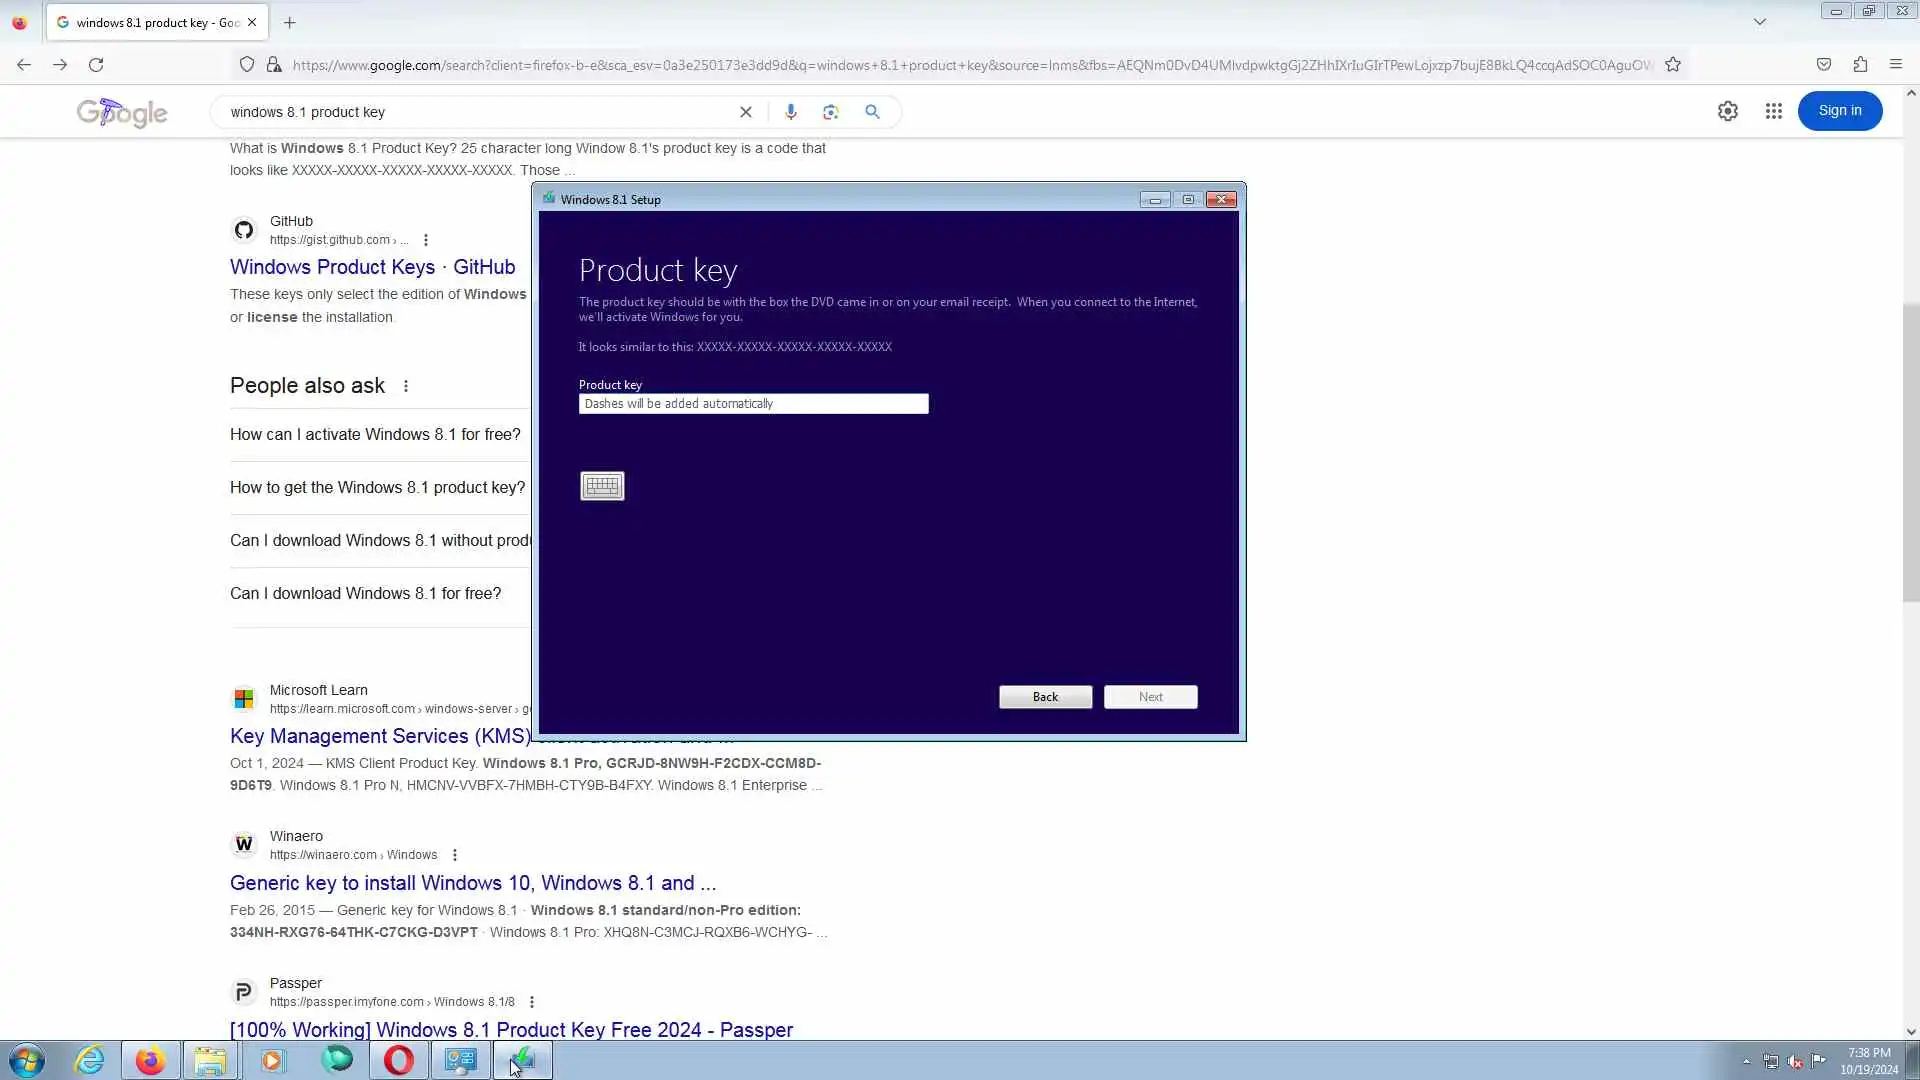Bookmark this page with star icon
The height and width of the screenshot is (1080, 1920).
1673,65
